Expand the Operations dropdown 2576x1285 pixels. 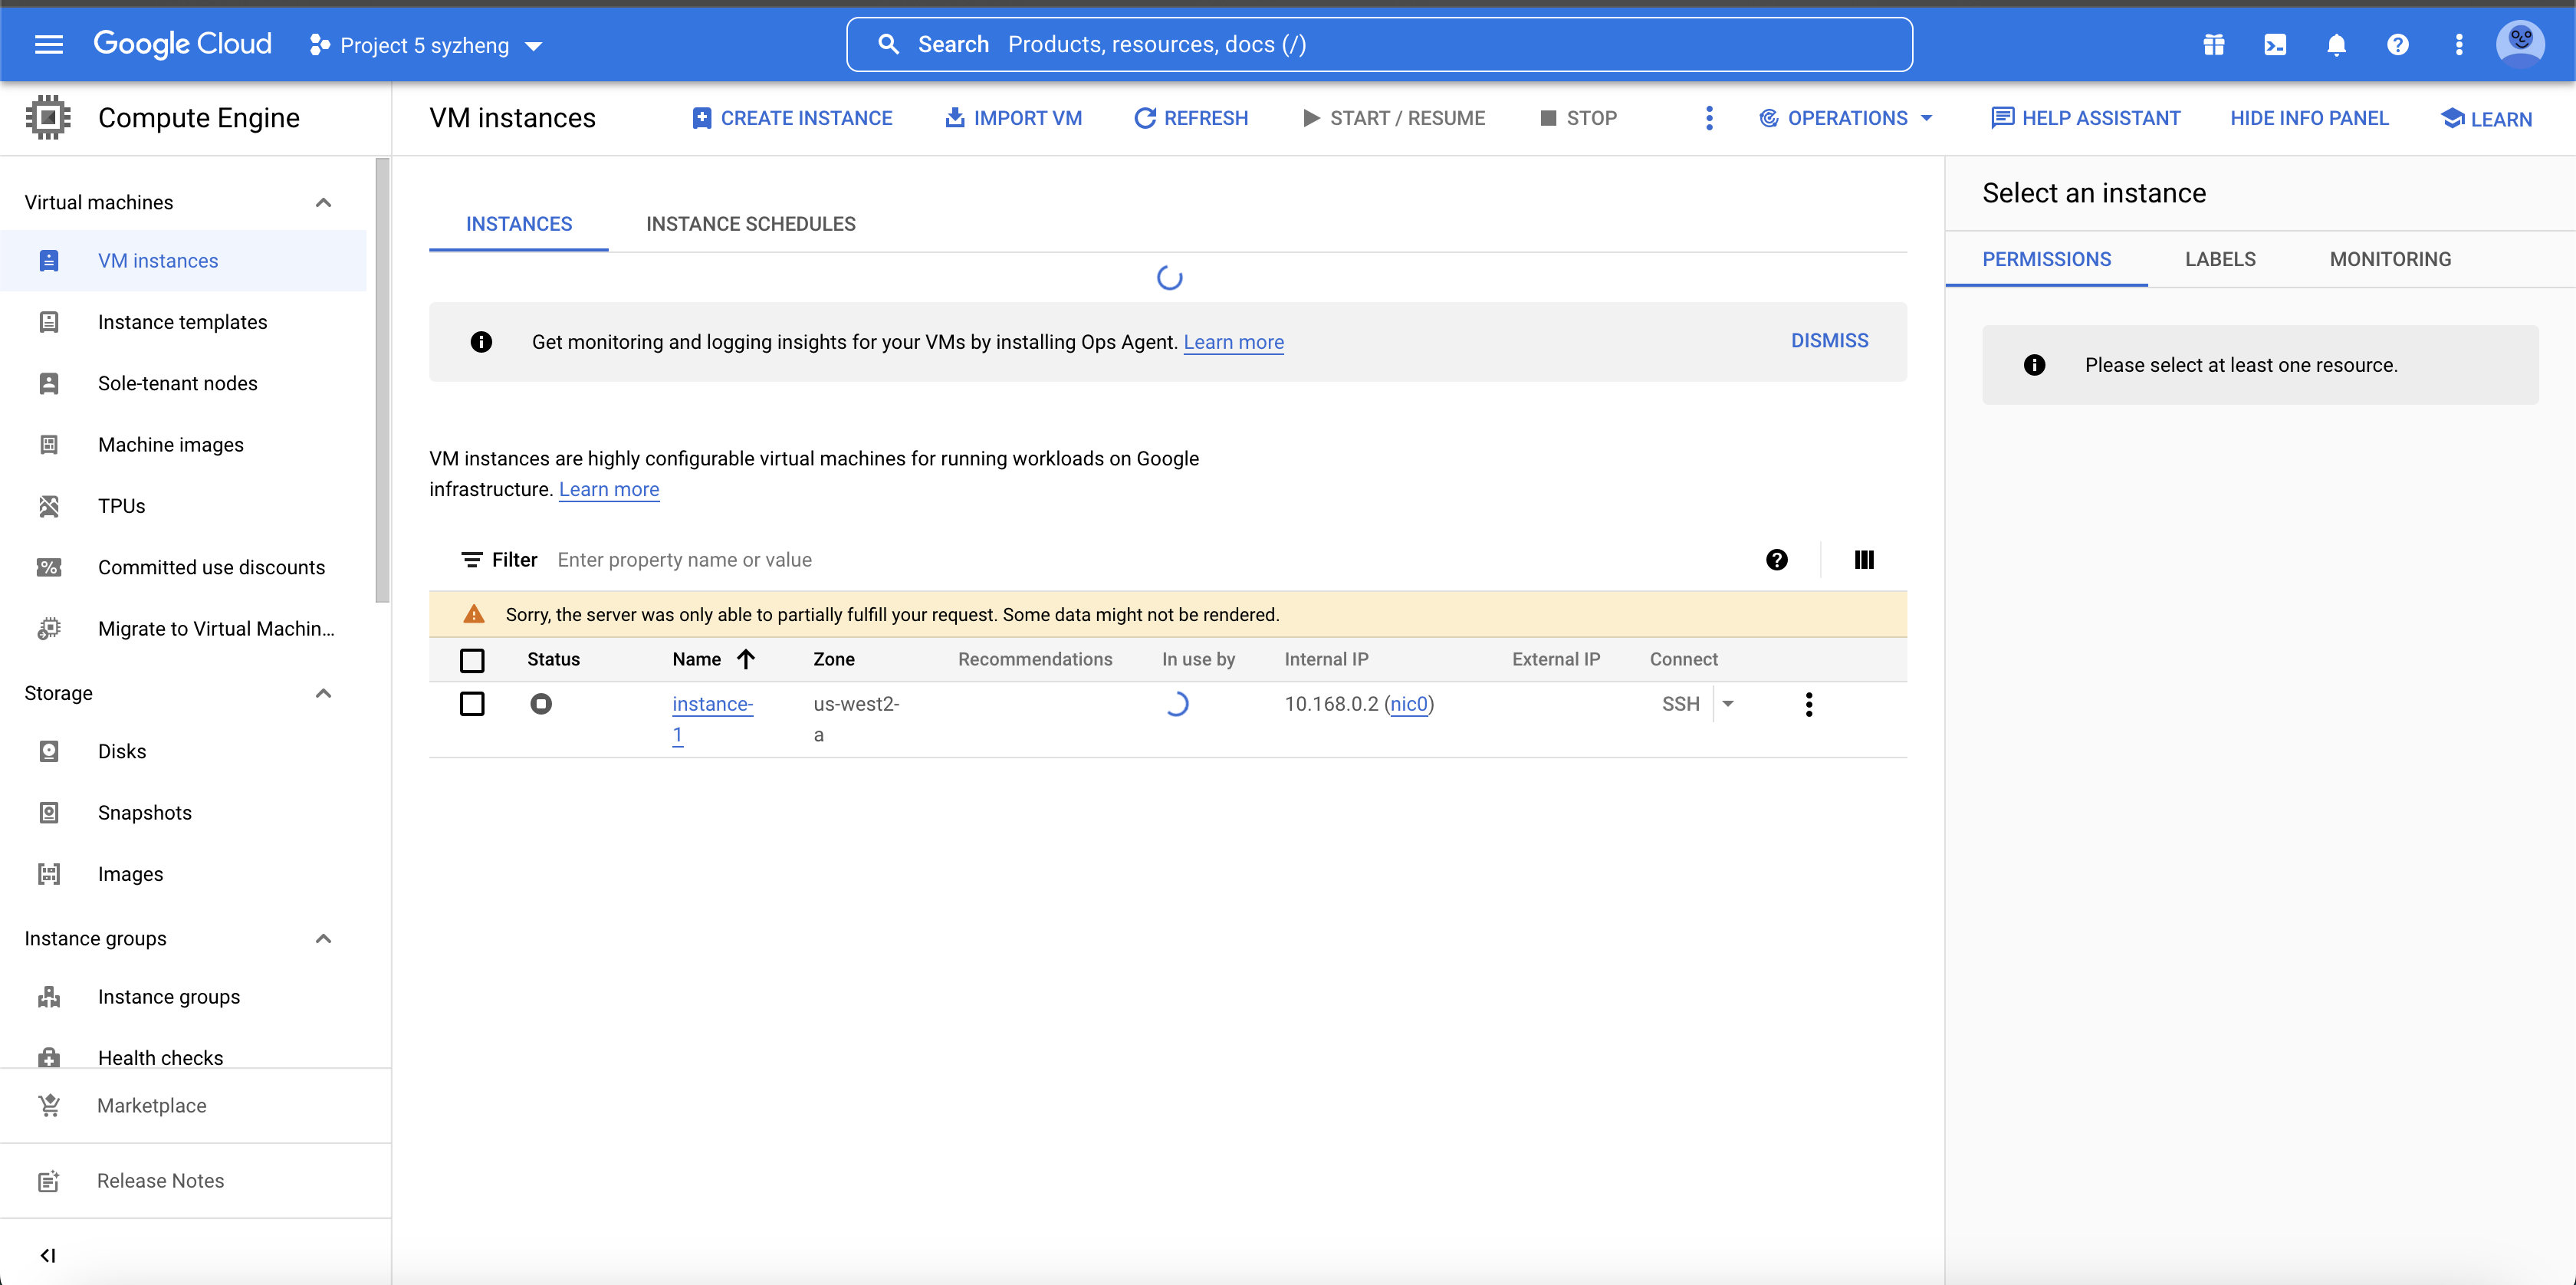[1846, 118]
